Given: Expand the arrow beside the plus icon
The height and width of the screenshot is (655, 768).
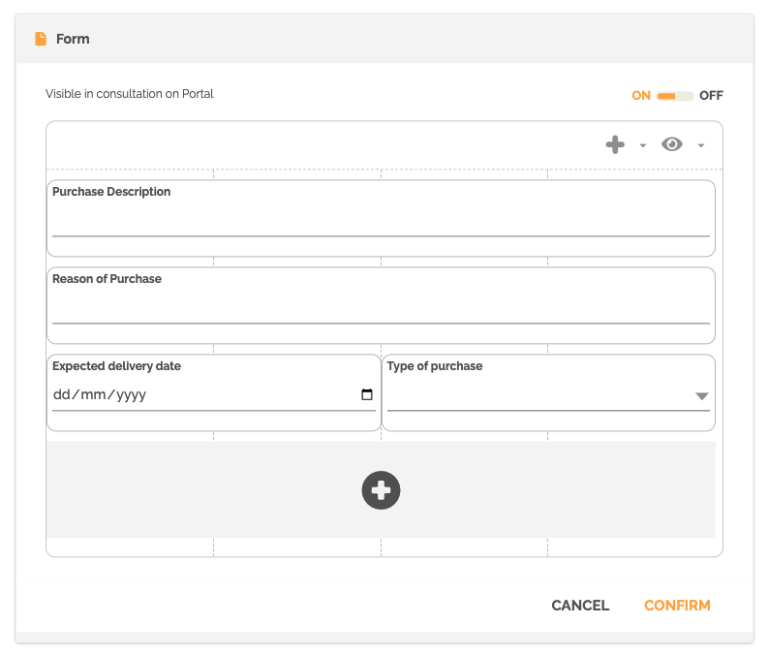Looking at the screenshot, I should pos(643,146).
